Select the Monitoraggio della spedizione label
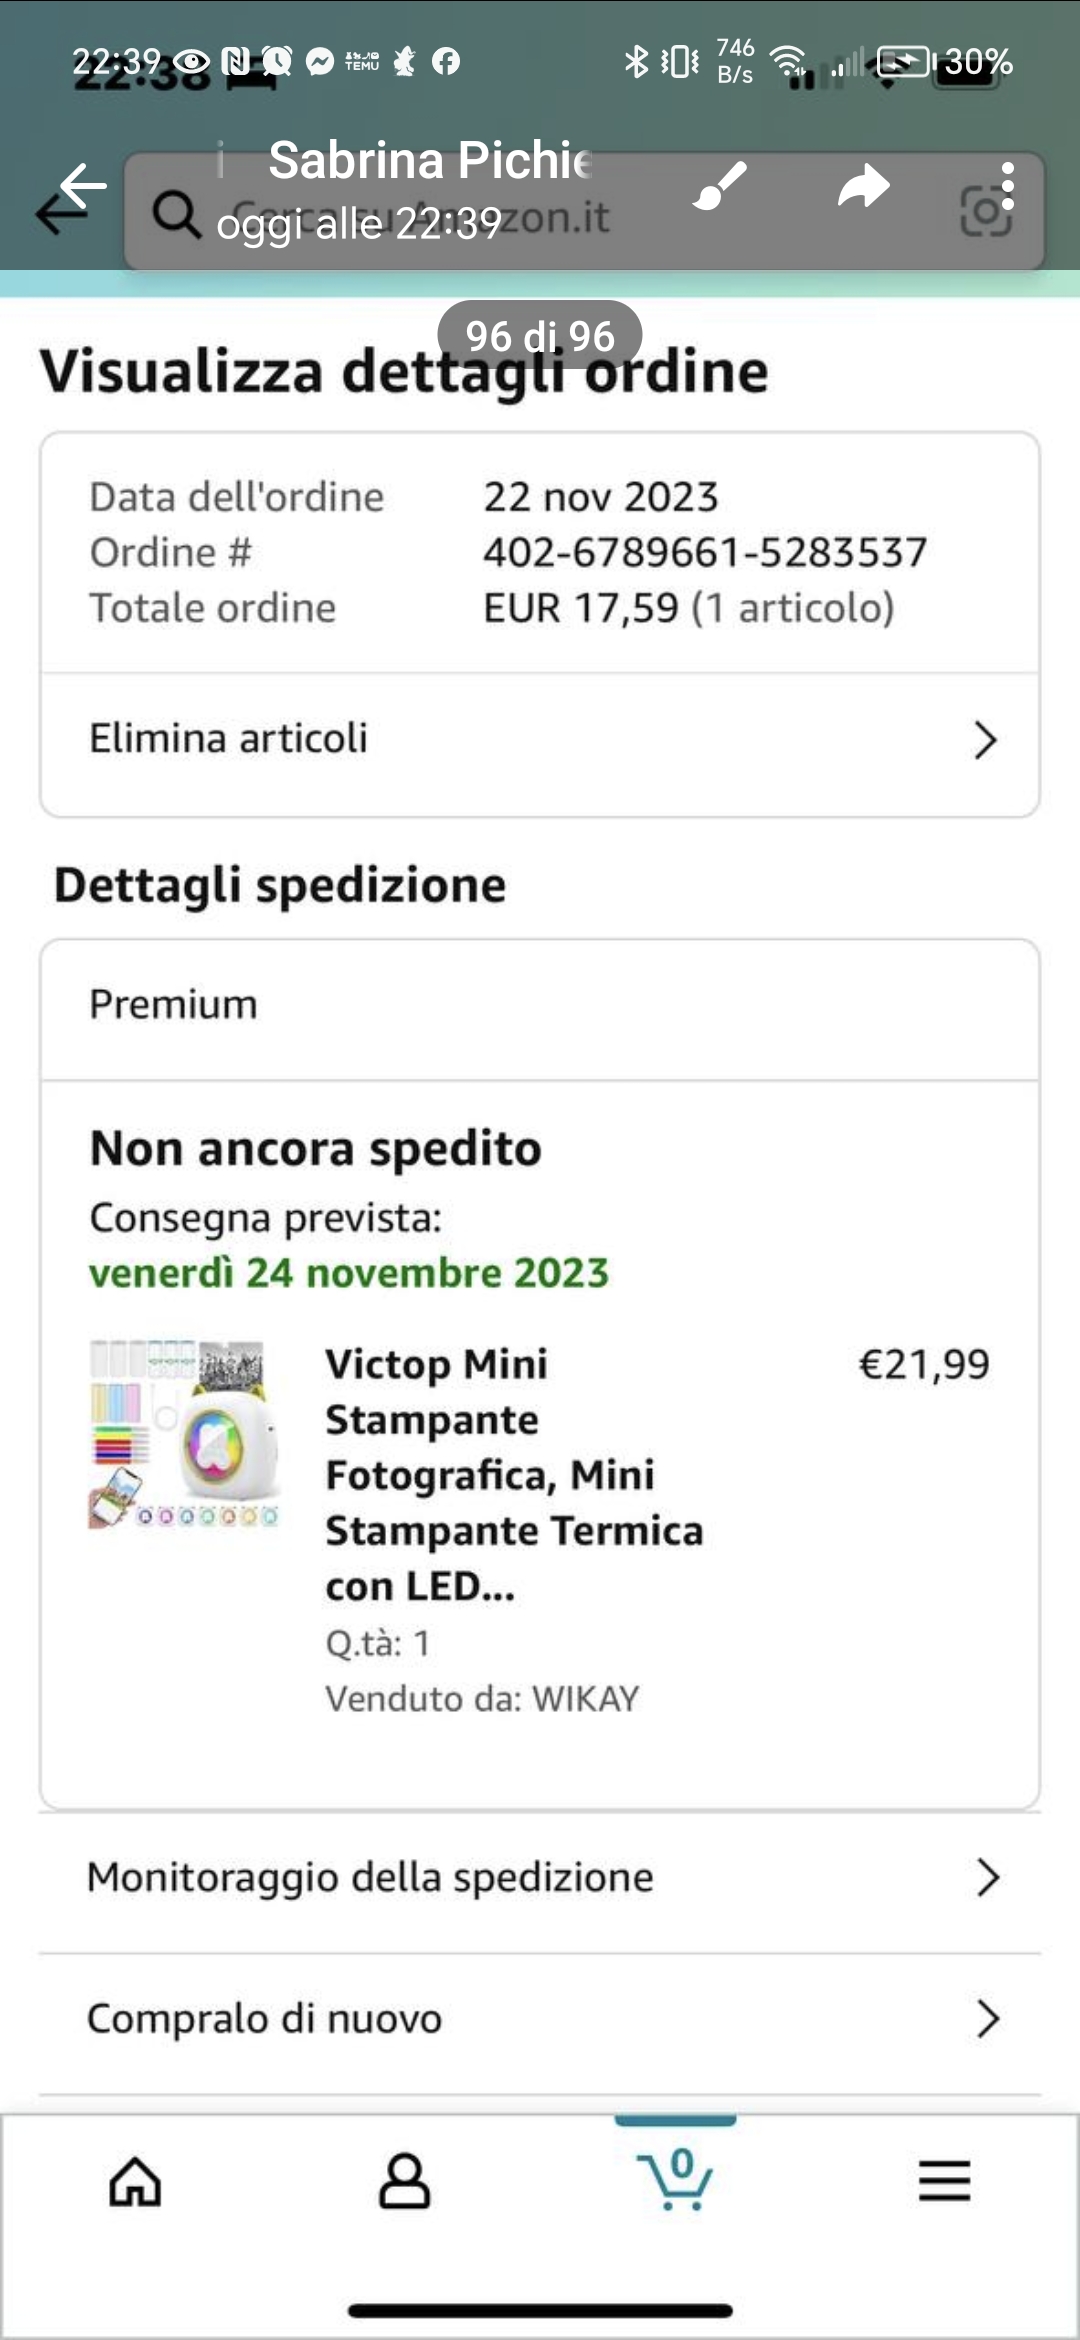This screenshot has height=2340, width=1080. 370,1878
